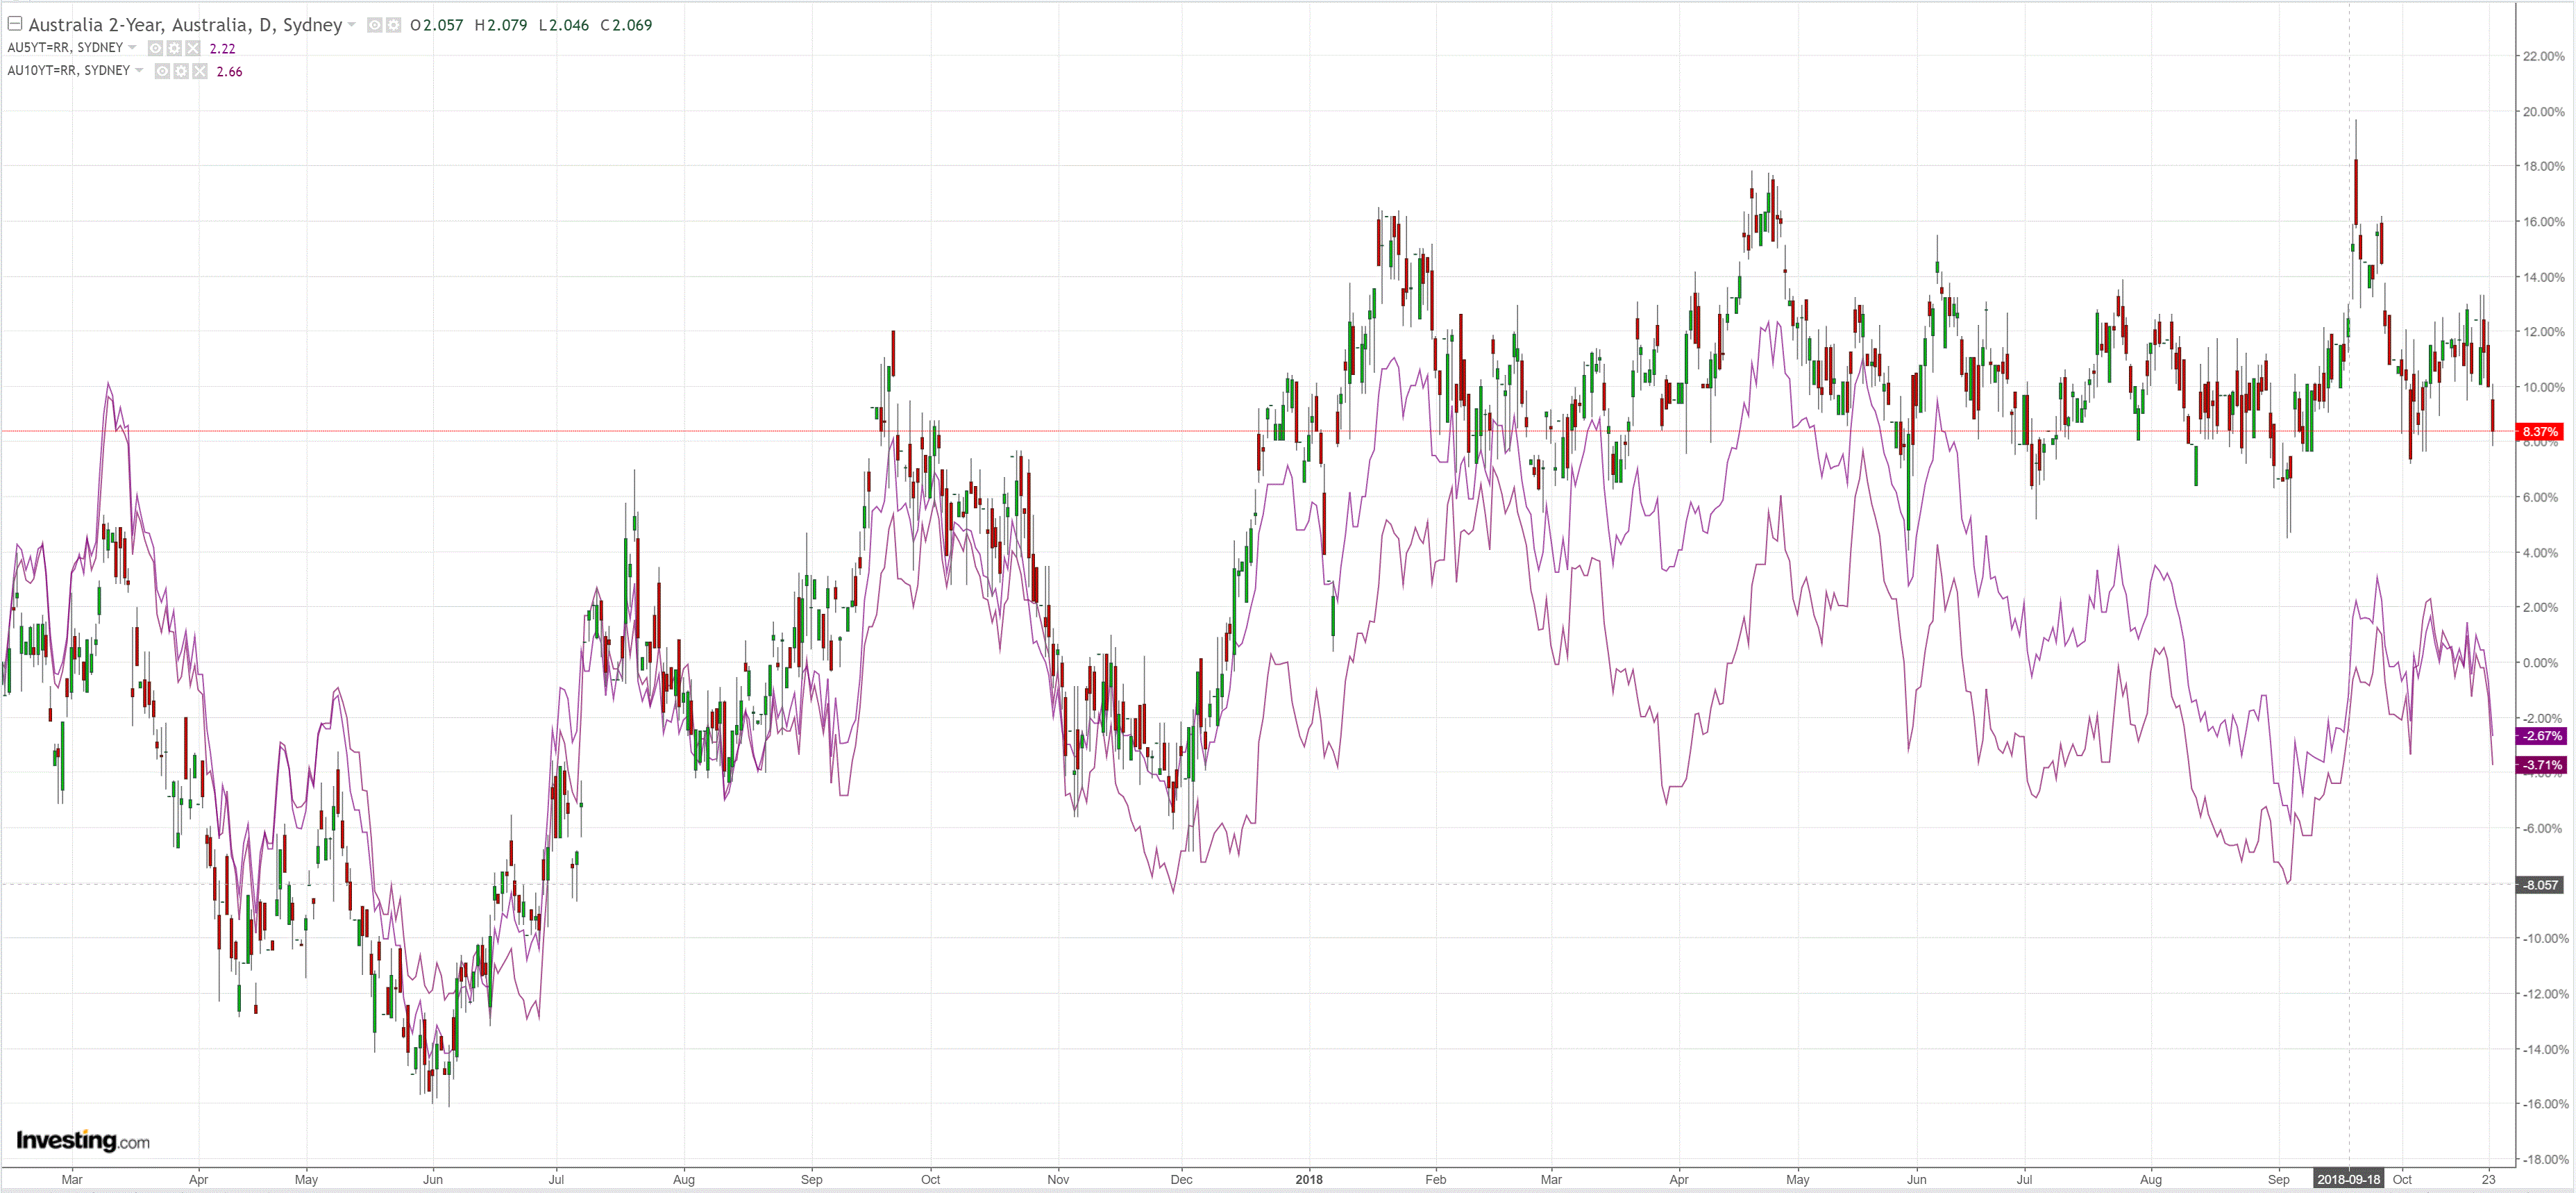Click the AU5YT=RR, SYDNEY legend title

[65, 48]
